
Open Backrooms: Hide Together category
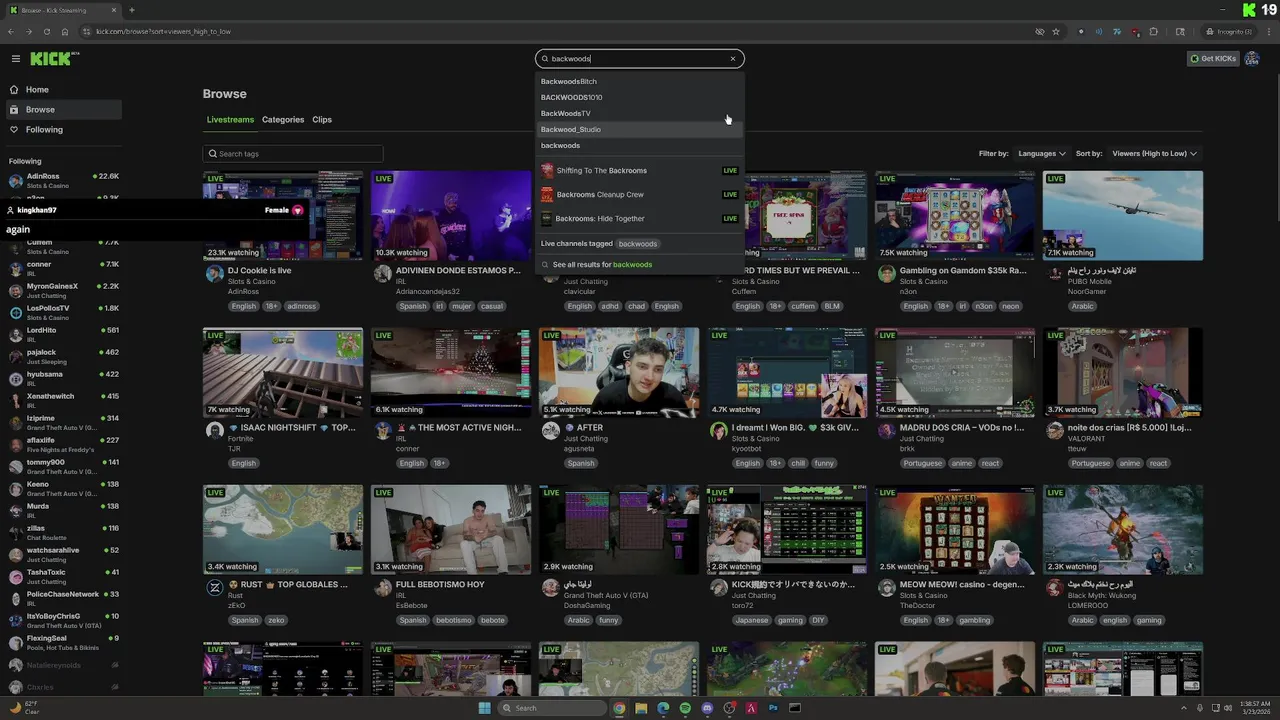[x=640, y=219]
